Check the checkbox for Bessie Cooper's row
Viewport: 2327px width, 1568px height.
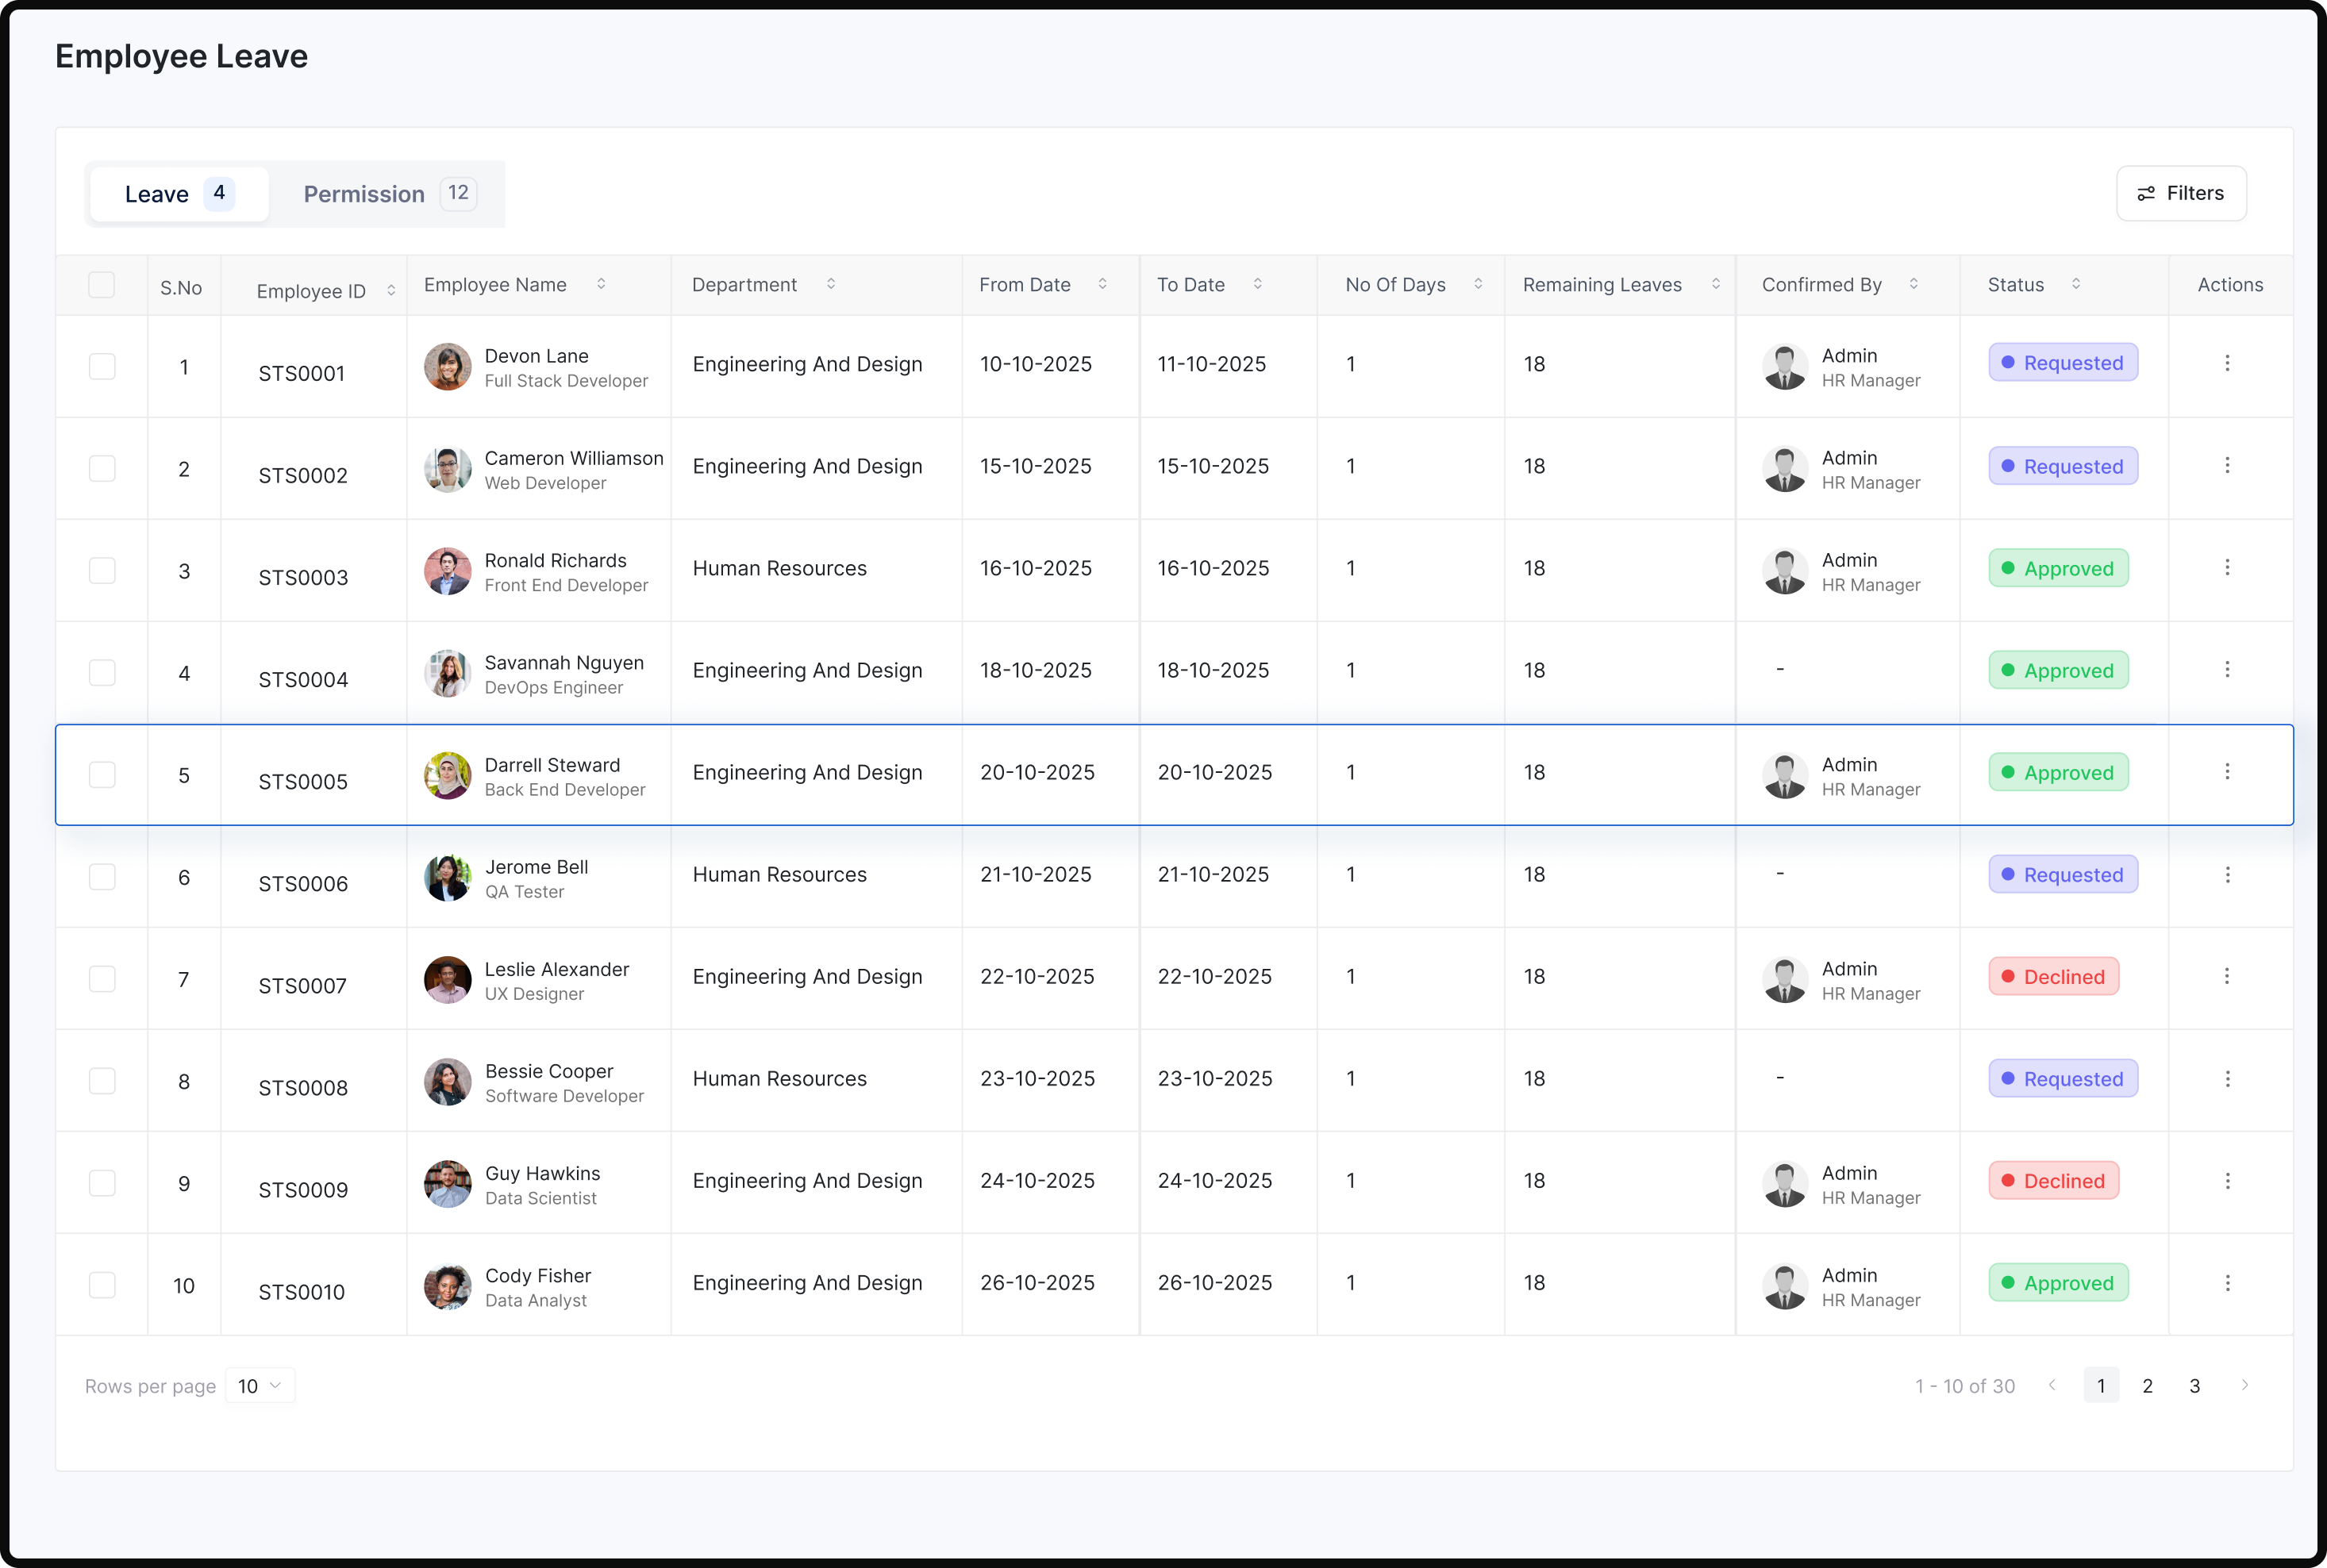tap(102, 1080)
